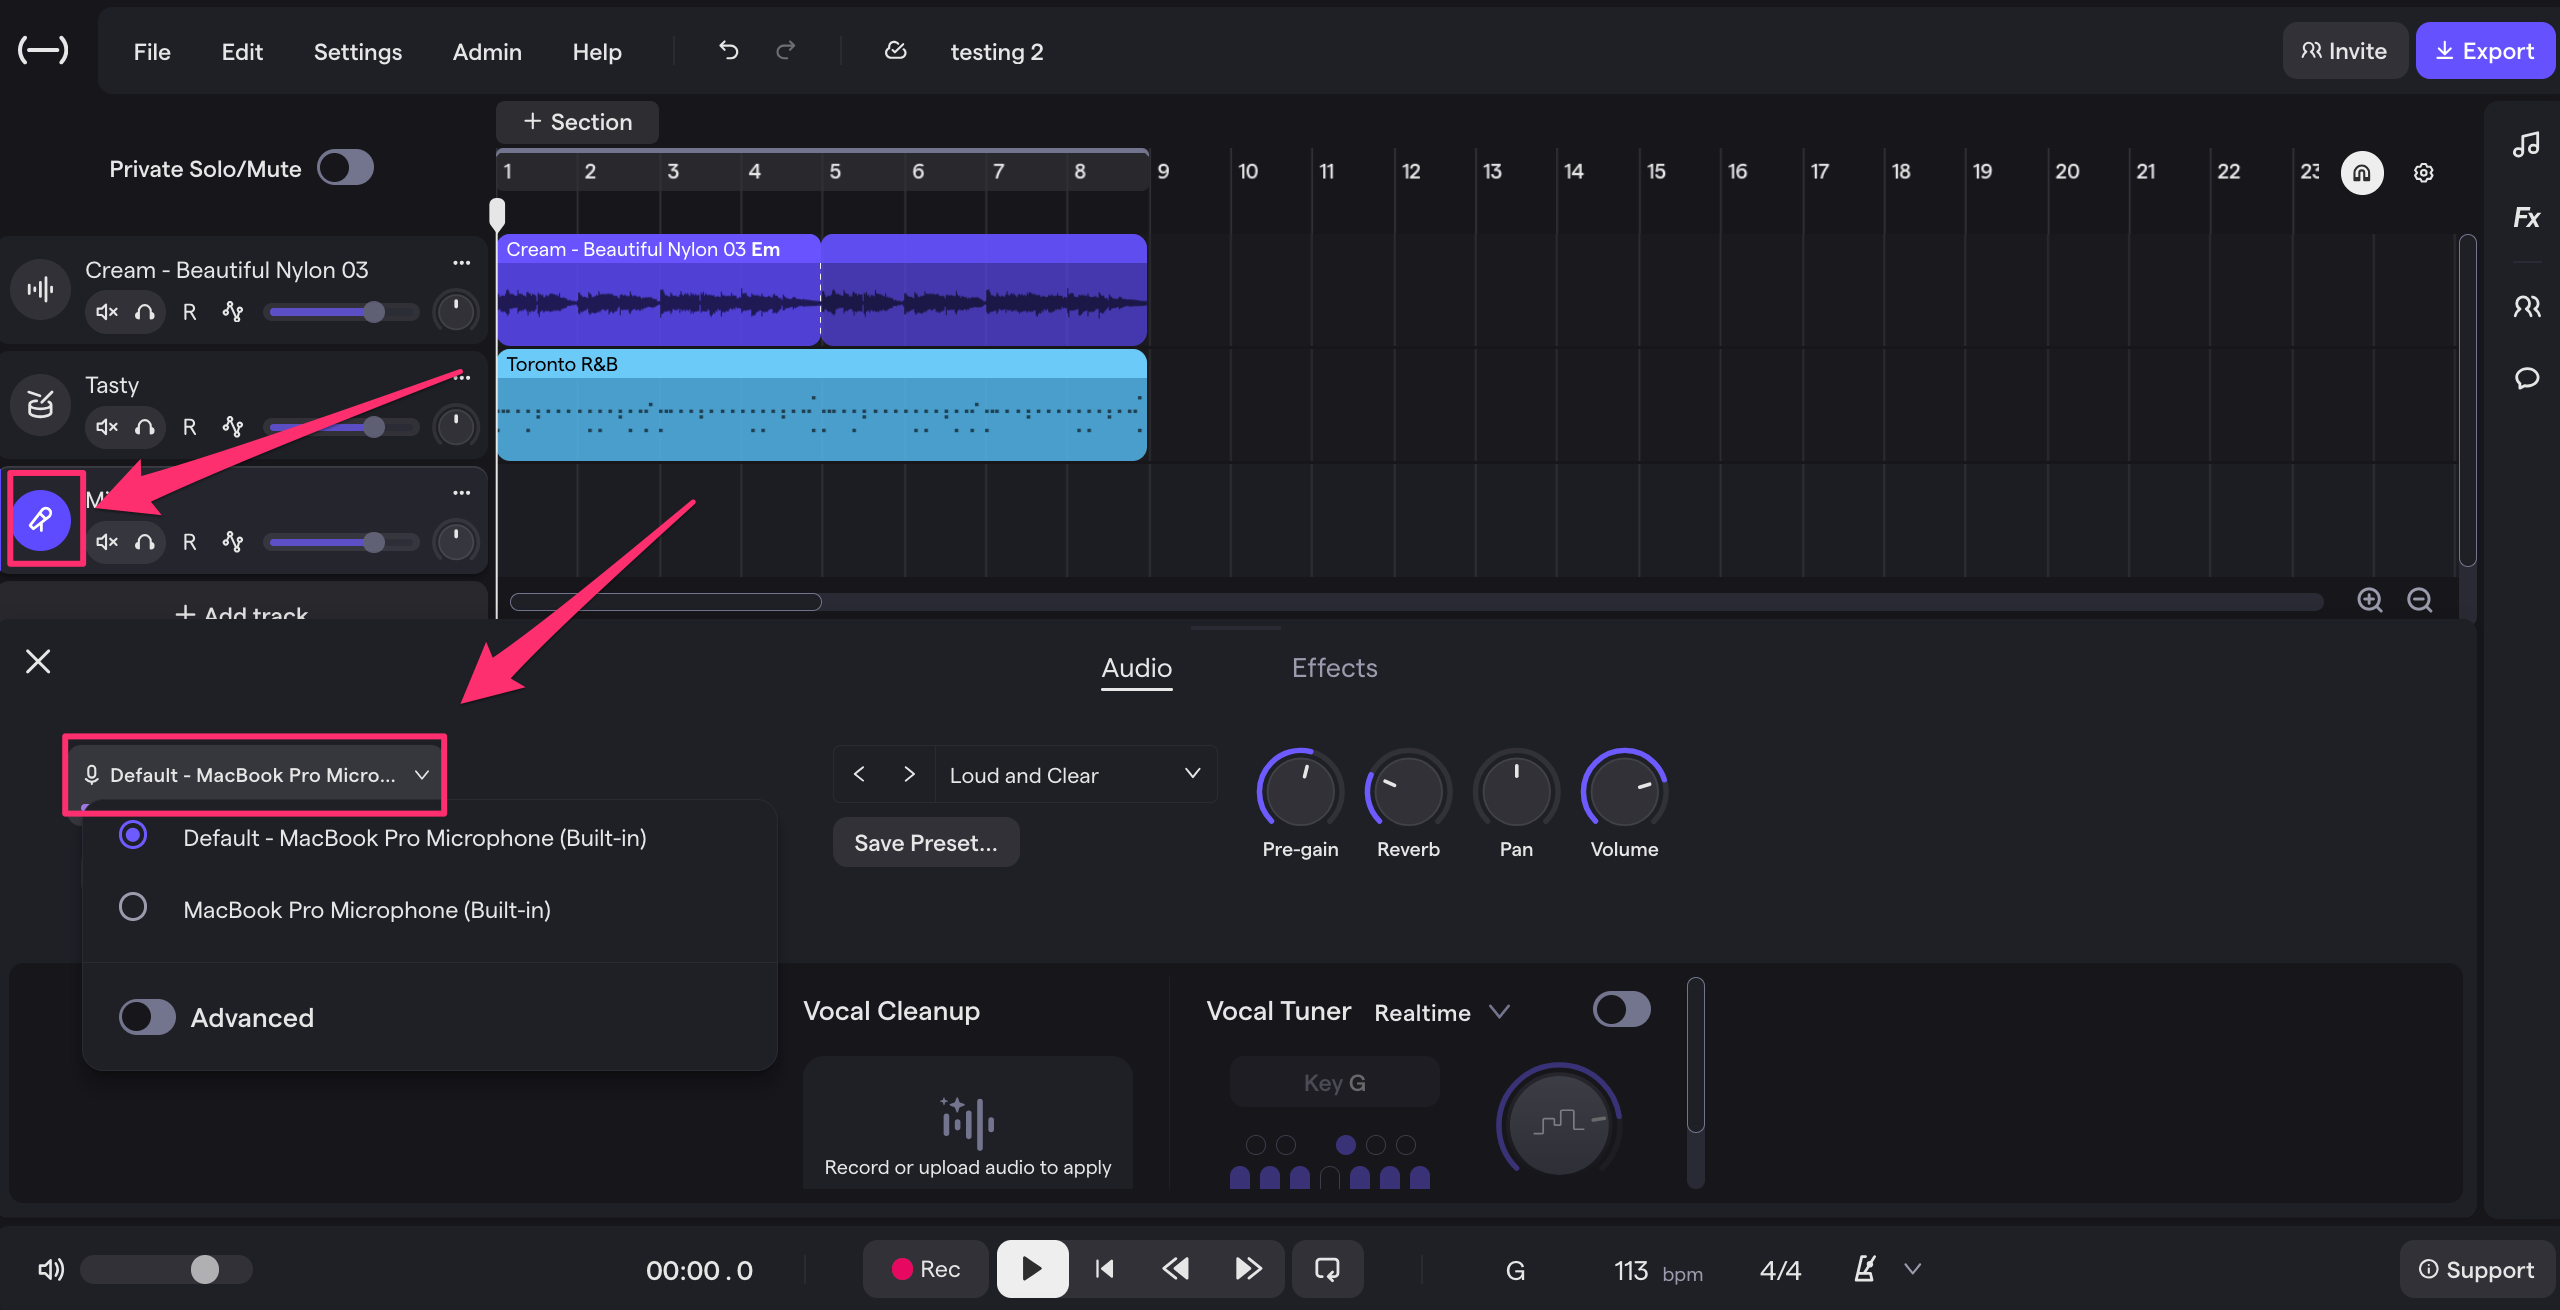Select Default - MacBook Pro Microphone radio option
2560x1310 pixels.
[x=133, y=834]
